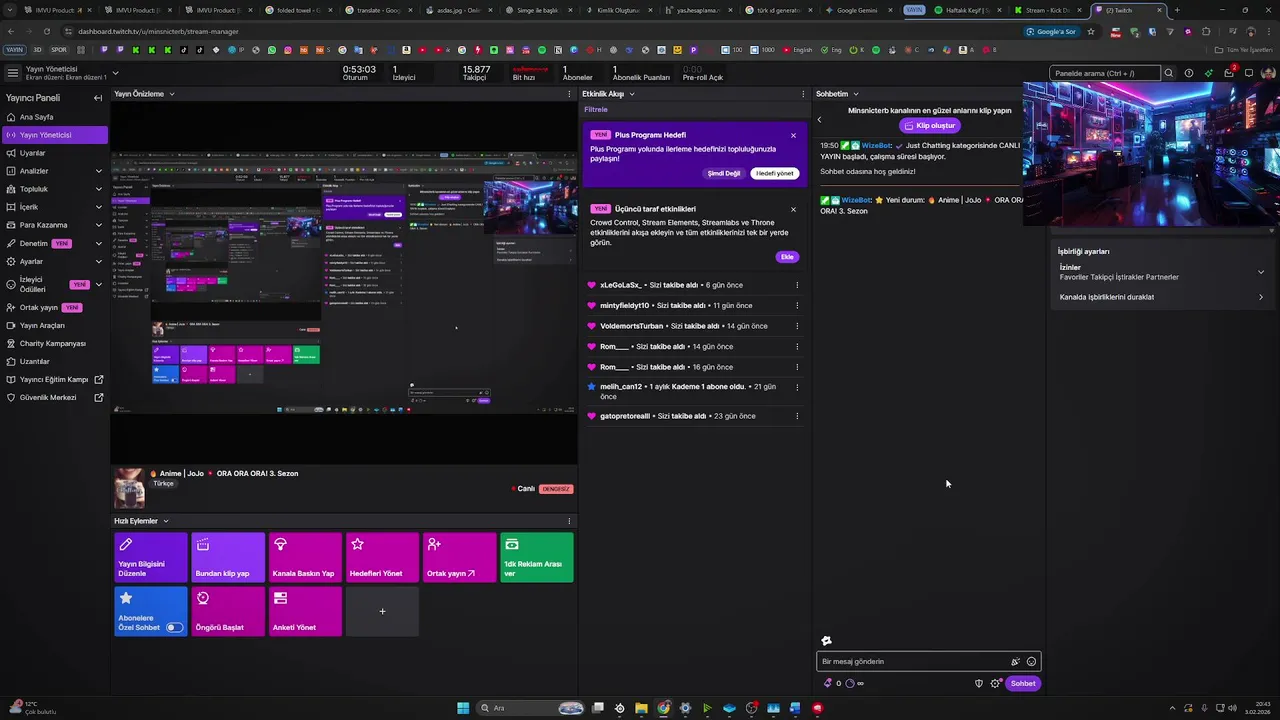Click Yayın Bilgisini Düzenle quick action

(x=151, y=557)
